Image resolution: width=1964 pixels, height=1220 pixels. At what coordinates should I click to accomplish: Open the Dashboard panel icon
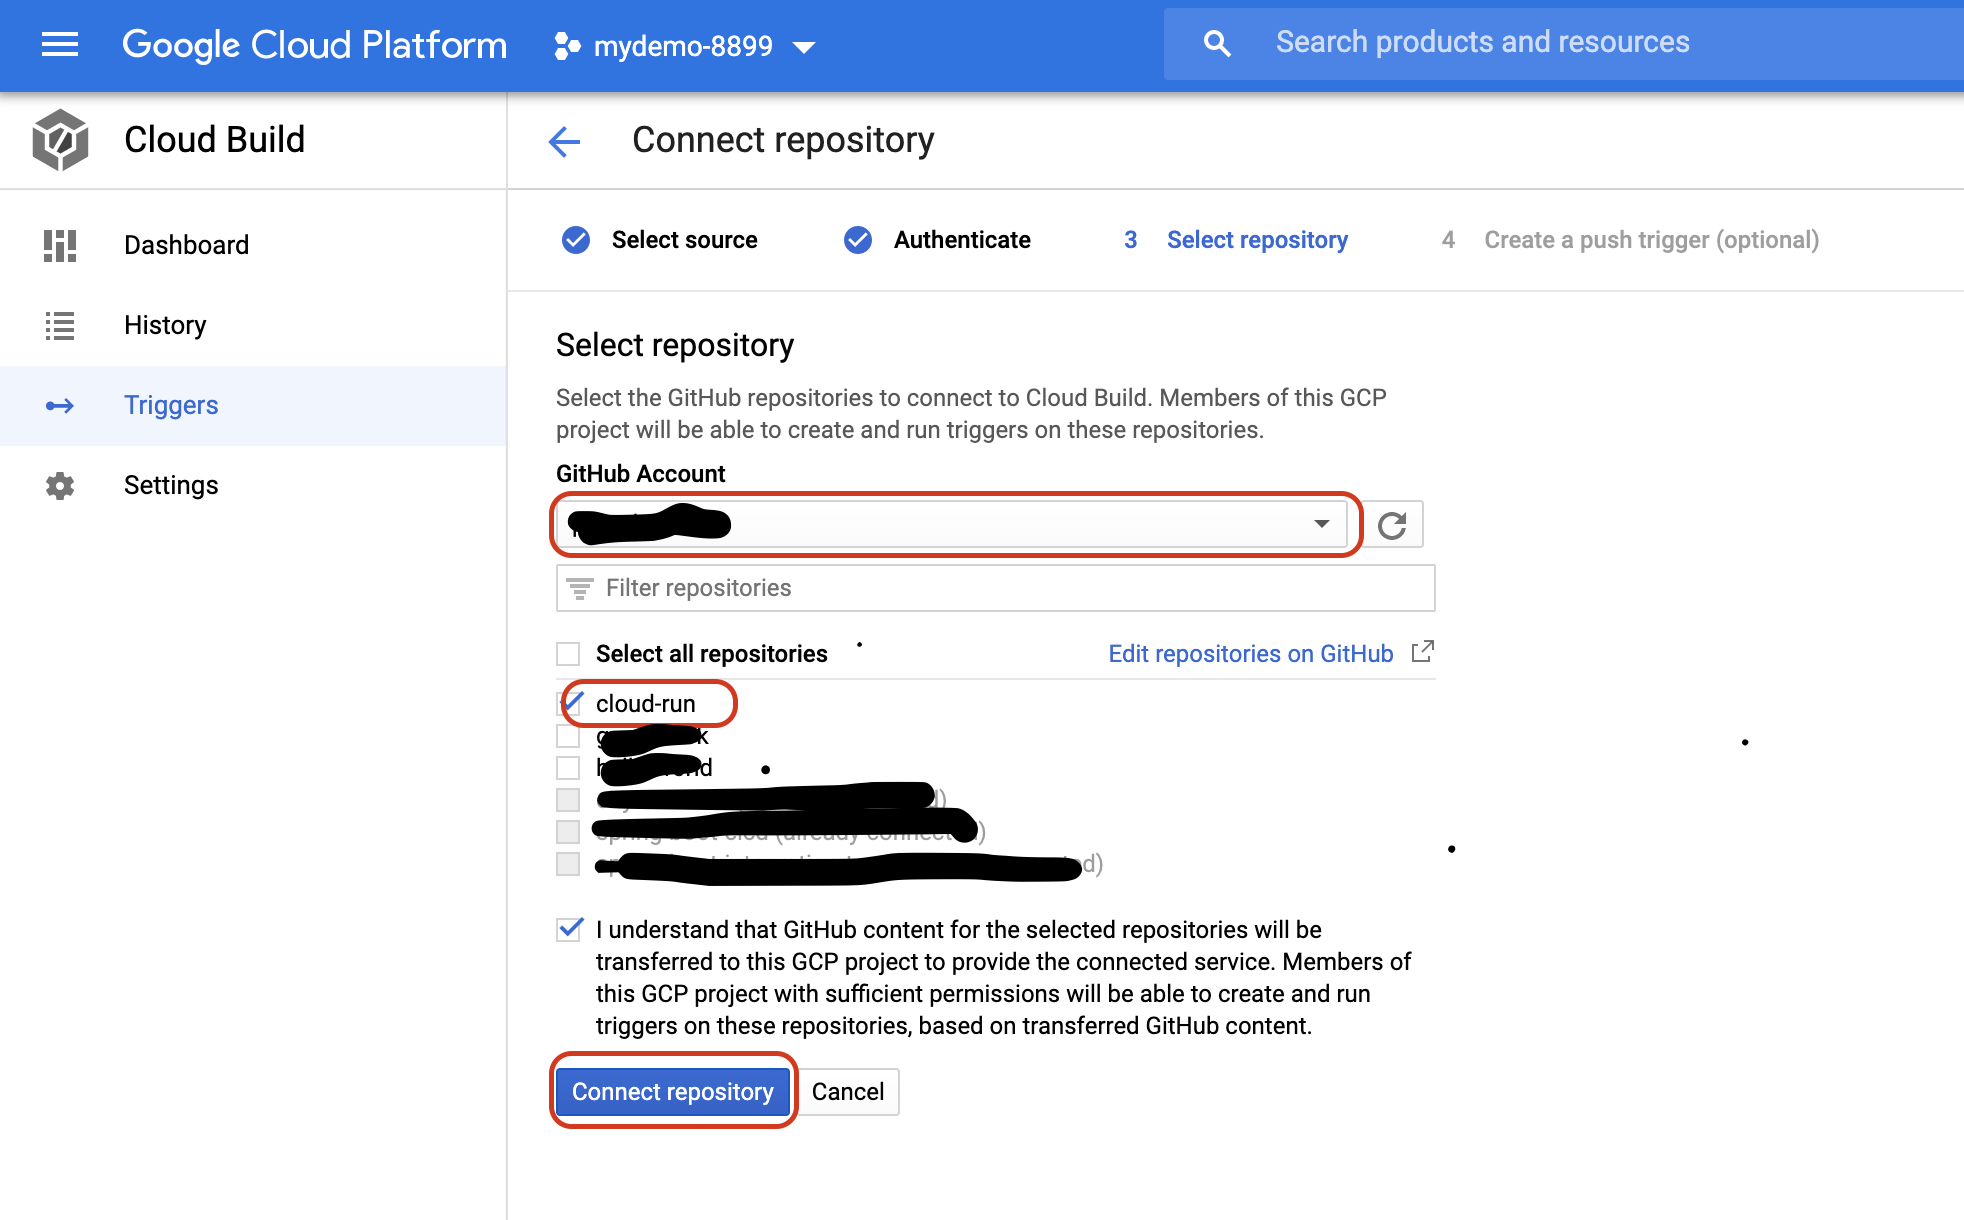coord(60,245)
